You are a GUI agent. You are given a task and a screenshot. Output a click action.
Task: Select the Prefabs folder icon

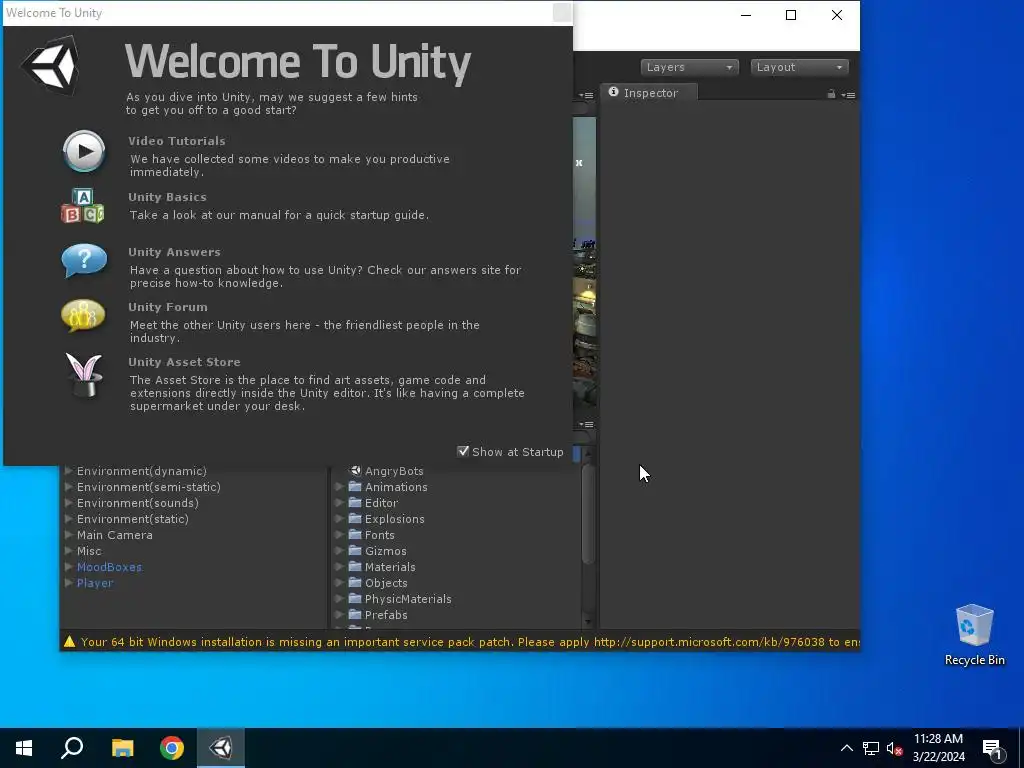(x=355, y=615)
